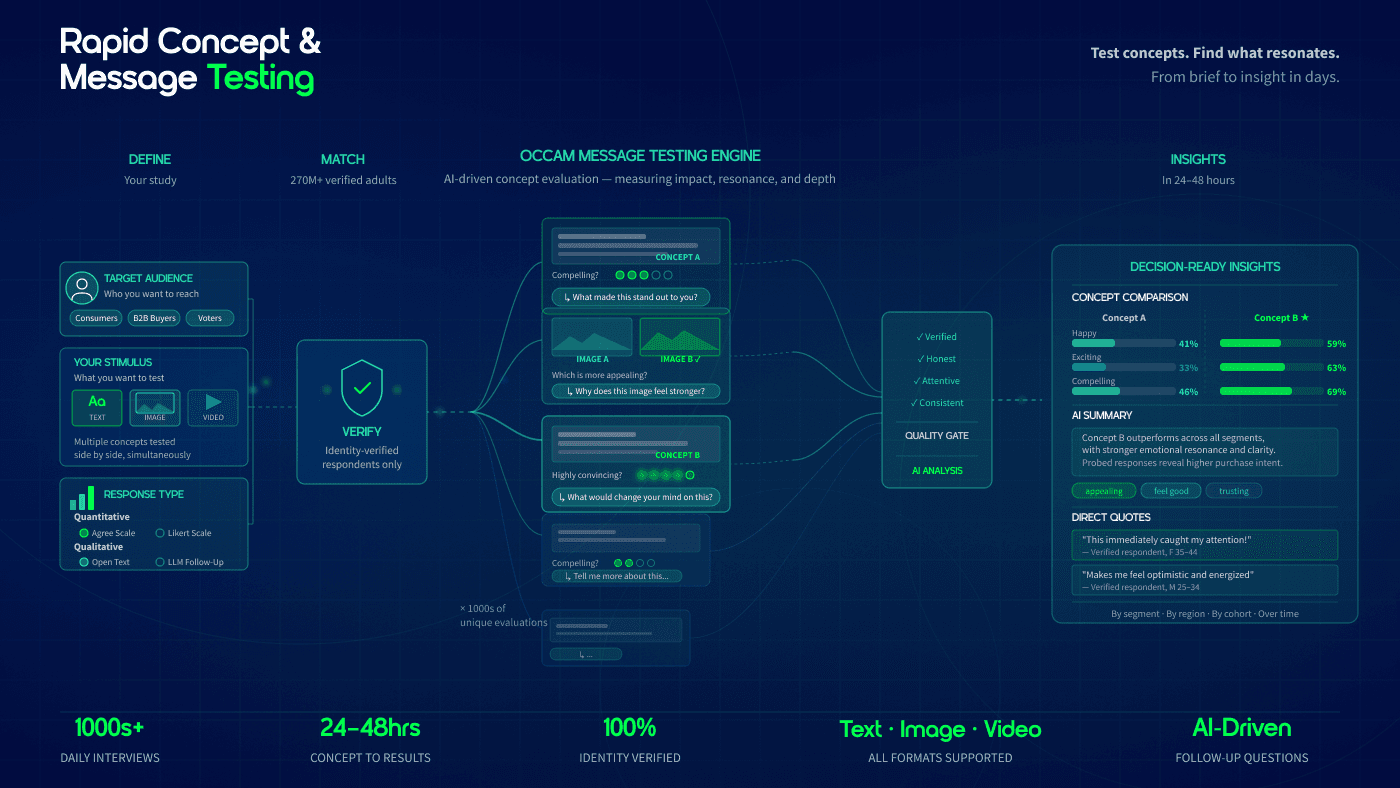Select the LLM Follow-Up radio button
The image size is (1400, 788).
[x=160, y=562]
